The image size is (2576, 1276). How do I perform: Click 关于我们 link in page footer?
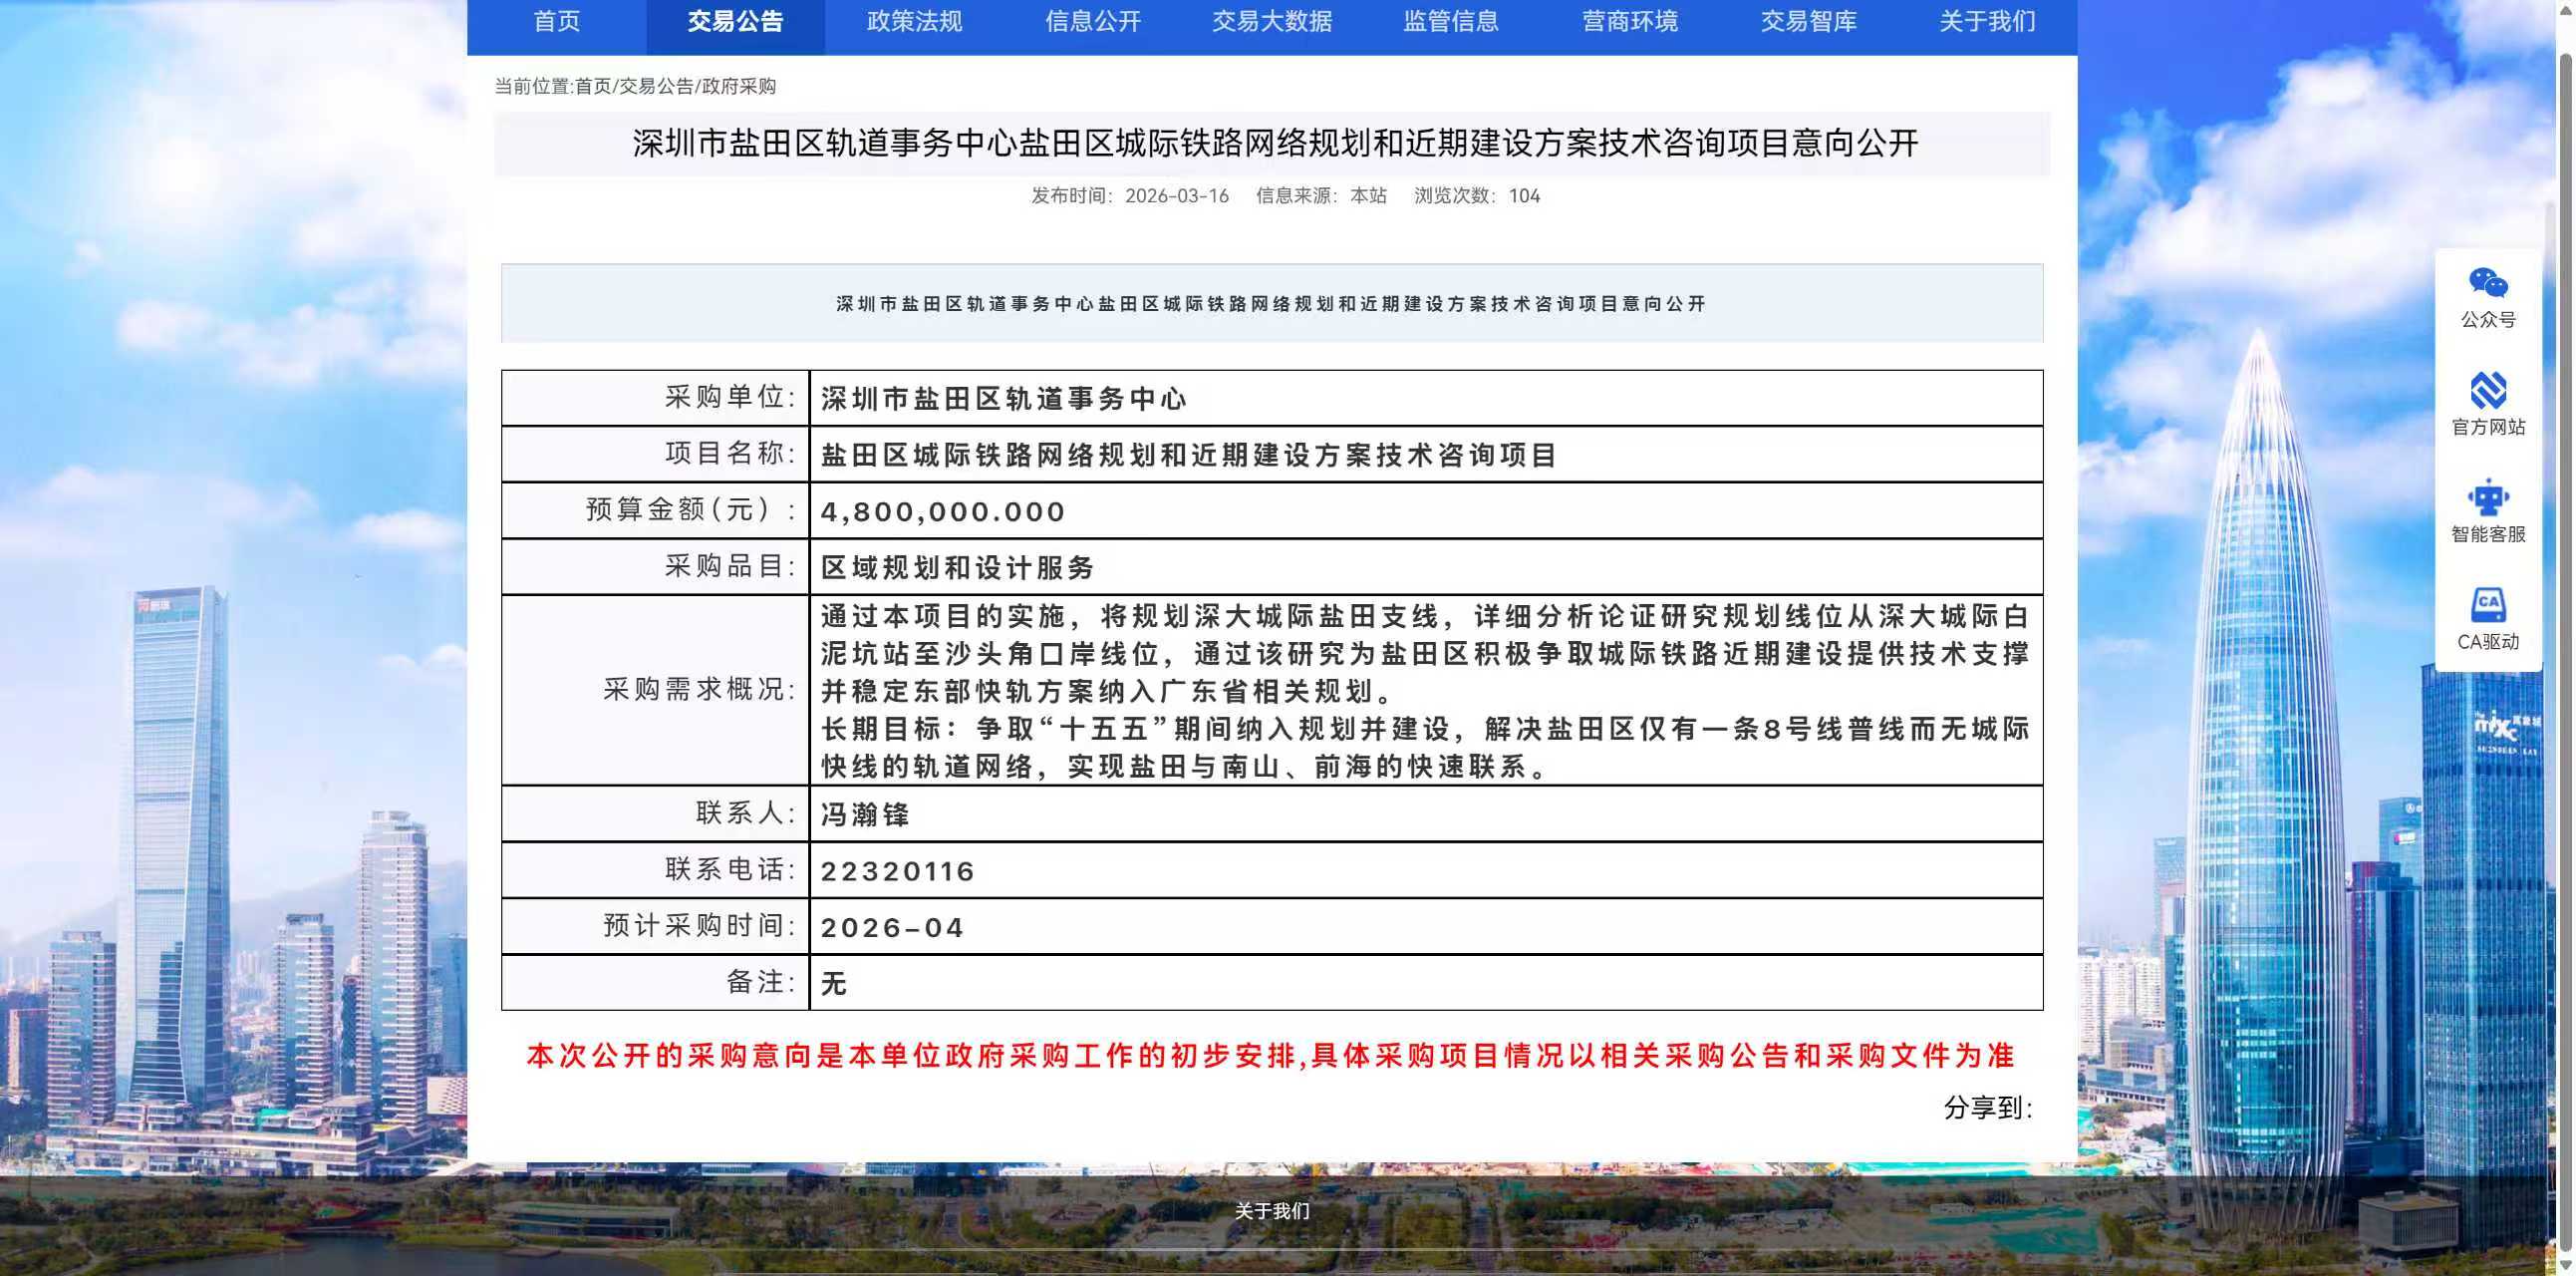pos(1273,1212)
